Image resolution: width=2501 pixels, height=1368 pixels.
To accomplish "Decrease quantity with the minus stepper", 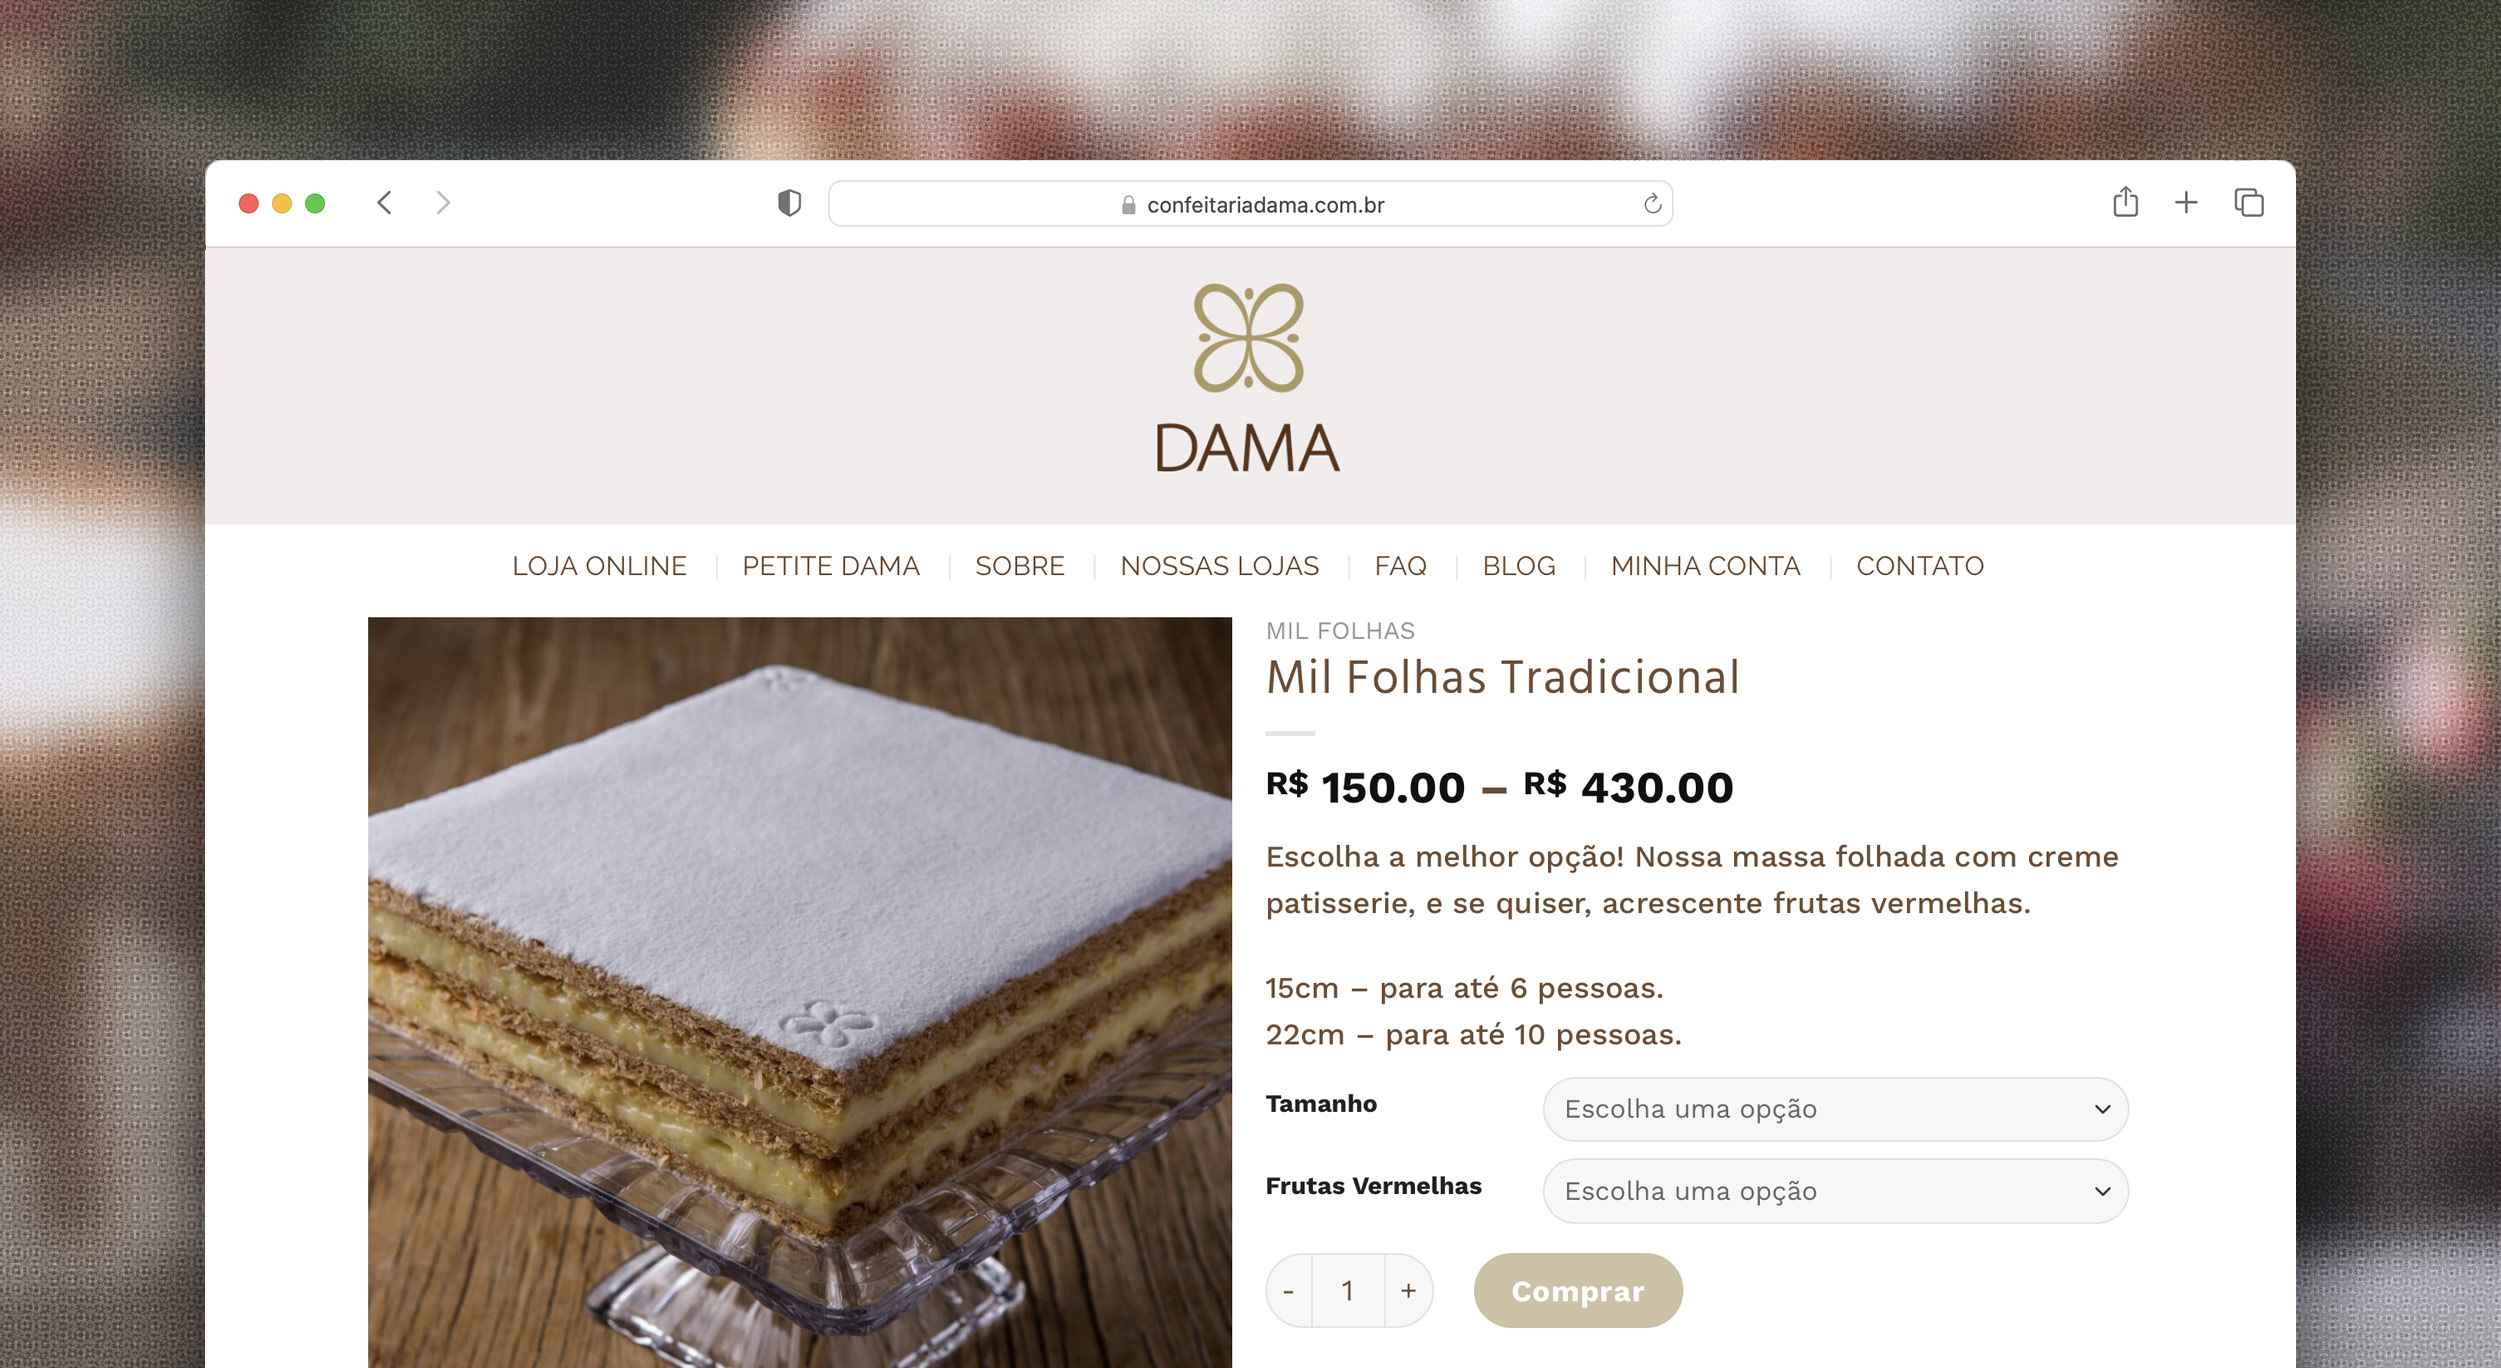I will (x=1289, y=1290).
